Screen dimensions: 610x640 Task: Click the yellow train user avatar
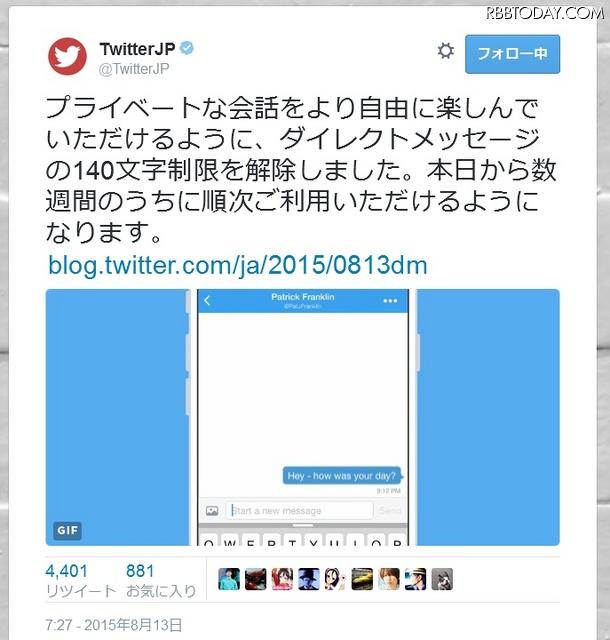pos(362,579)
